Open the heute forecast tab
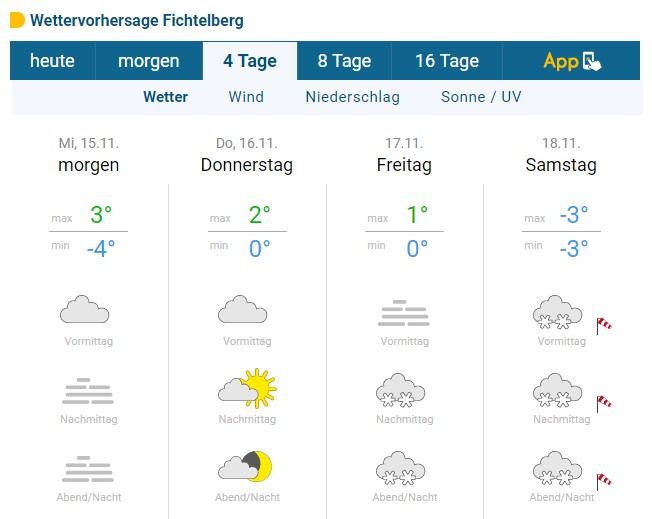The width and height of the screenshot is (652, 519). (x=52, y=61)
